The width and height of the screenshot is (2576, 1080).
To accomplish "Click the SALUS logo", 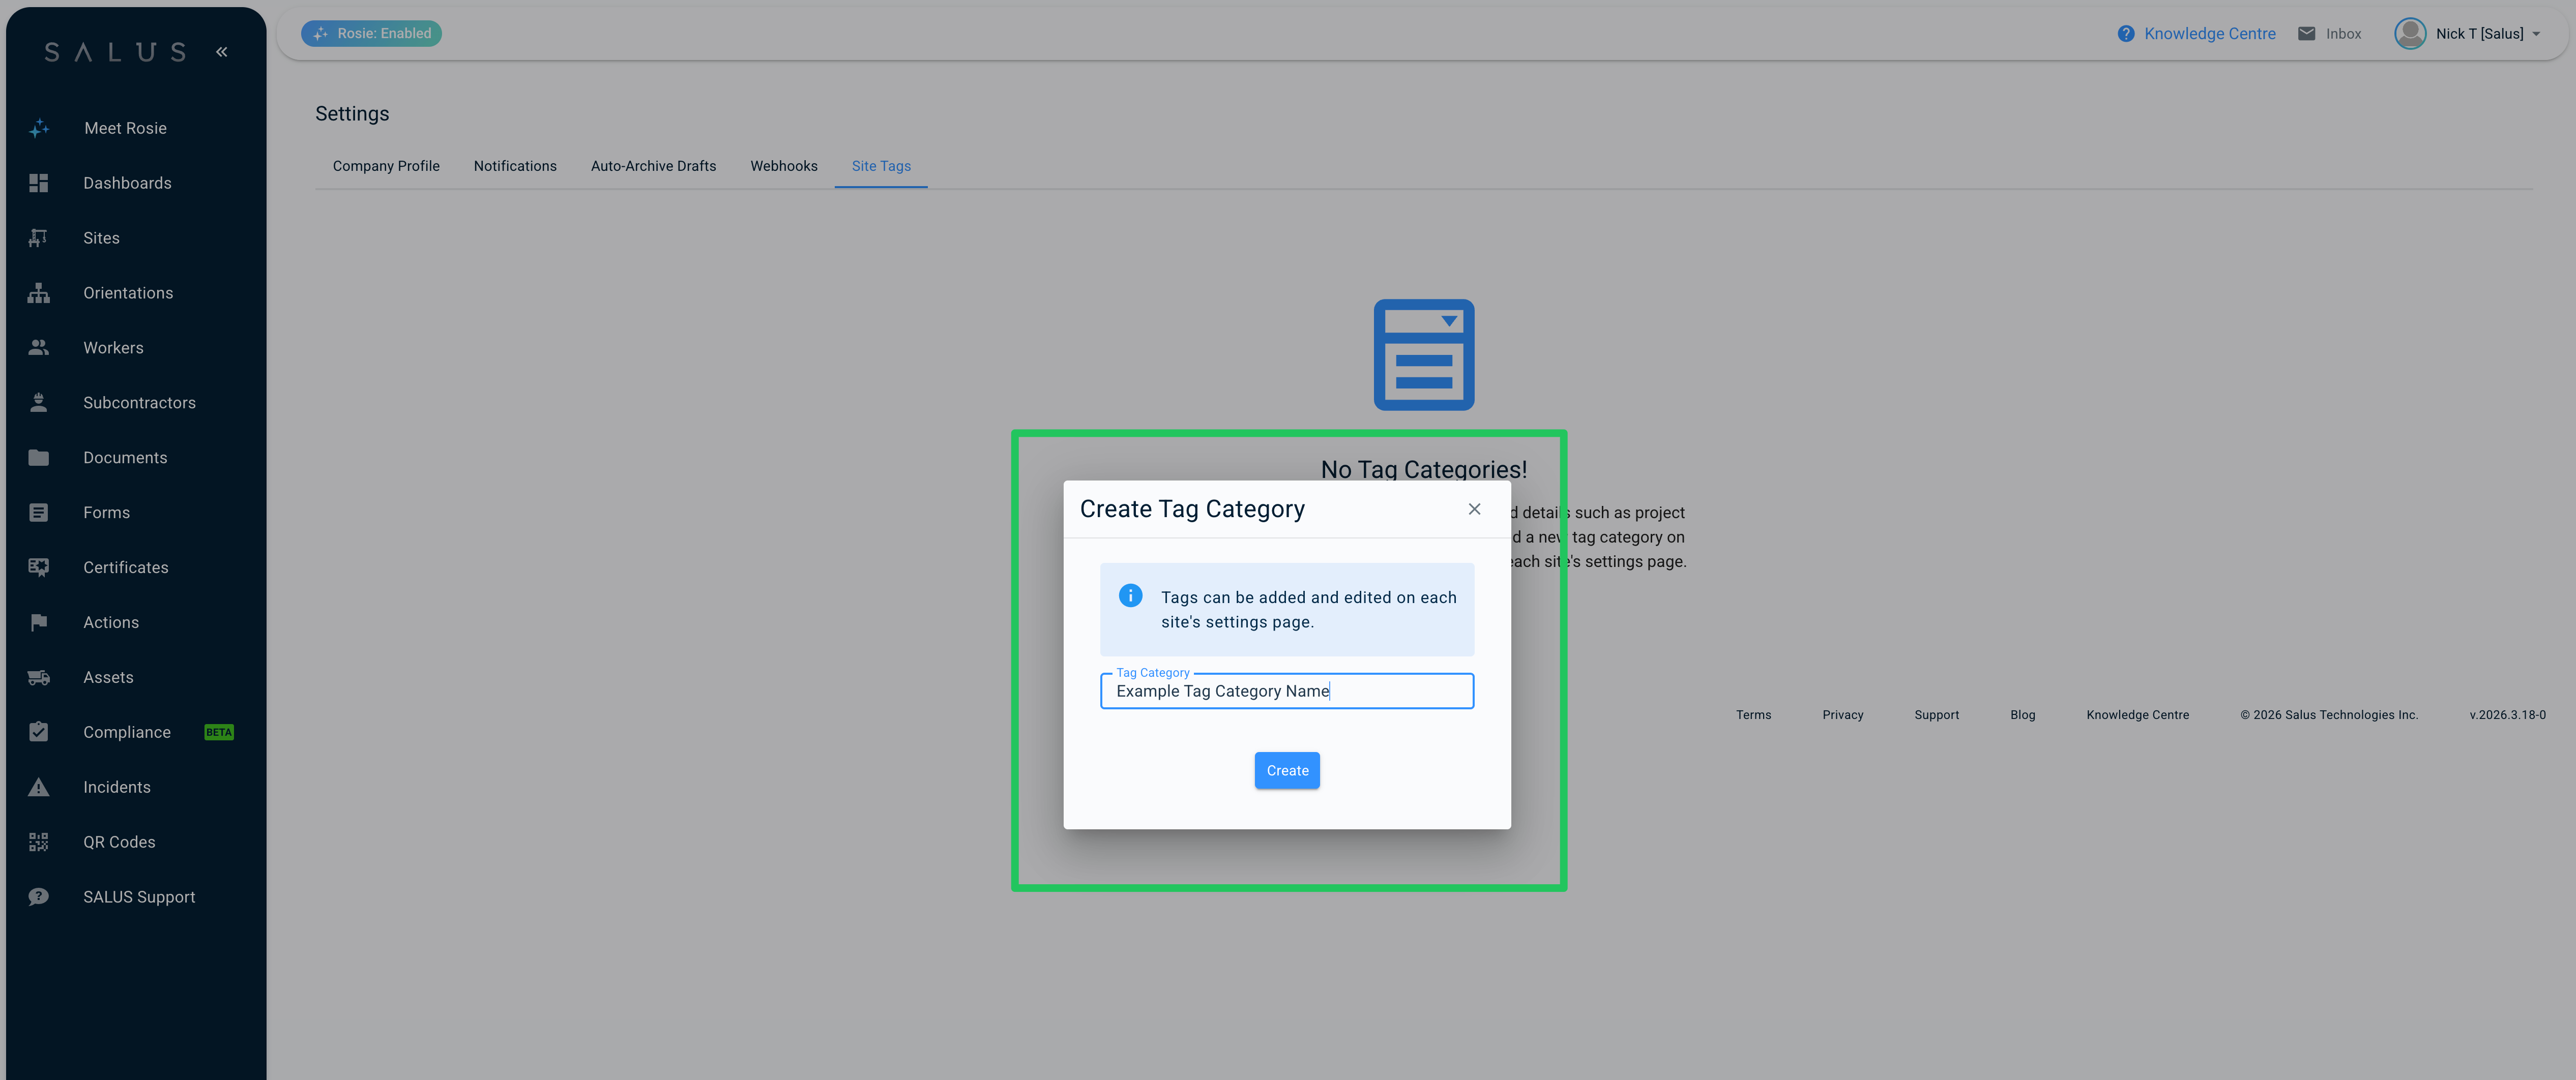I will coord(115,52).
